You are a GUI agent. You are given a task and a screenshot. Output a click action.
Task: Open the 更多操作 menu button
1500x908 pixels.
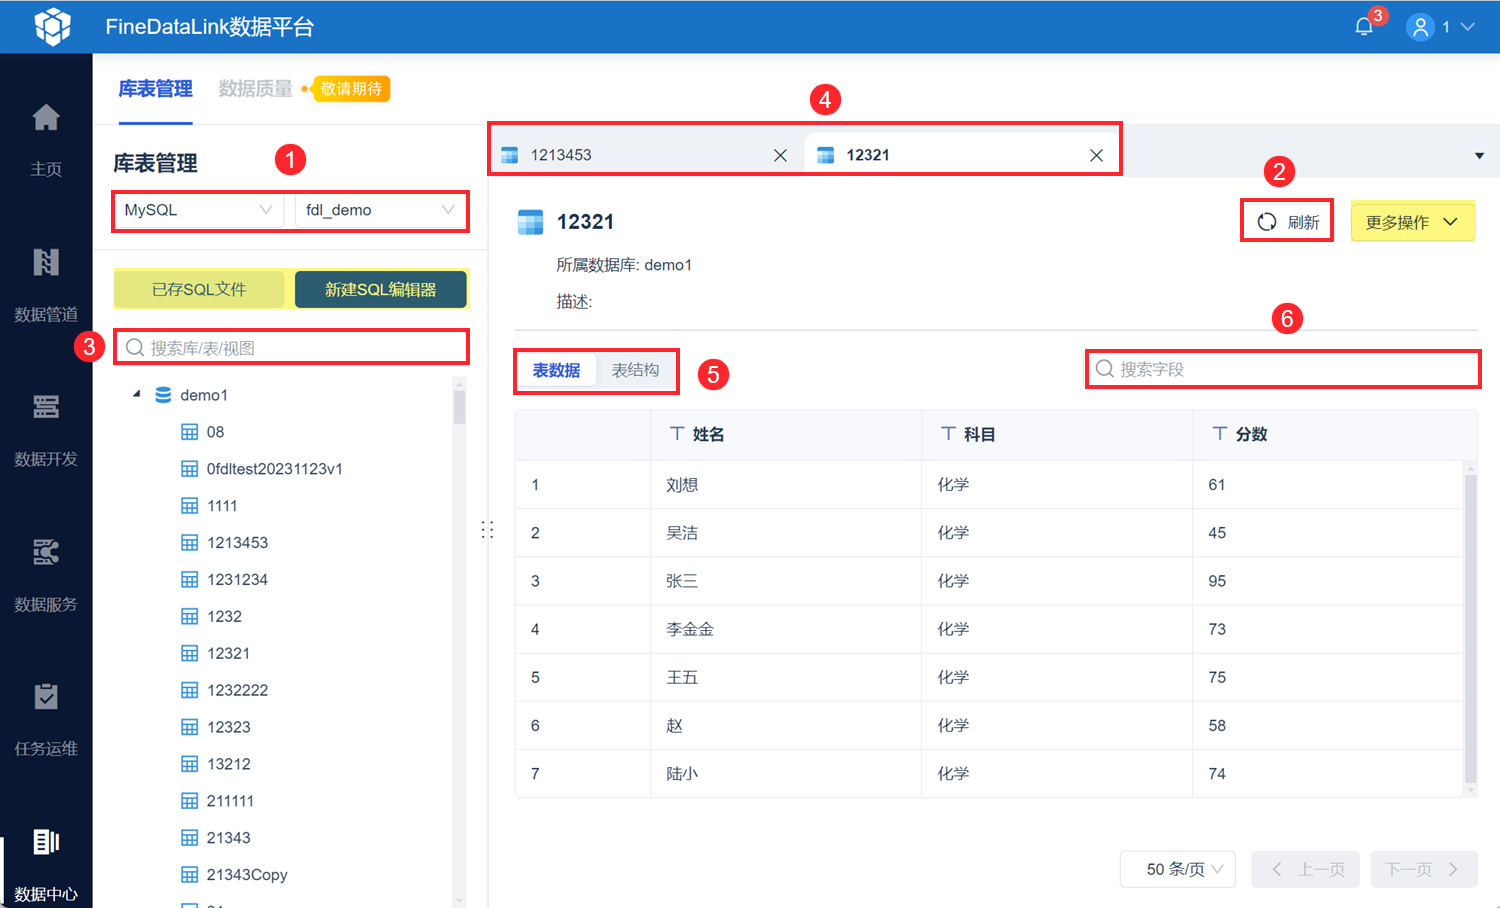click(x=1412, y=222)
